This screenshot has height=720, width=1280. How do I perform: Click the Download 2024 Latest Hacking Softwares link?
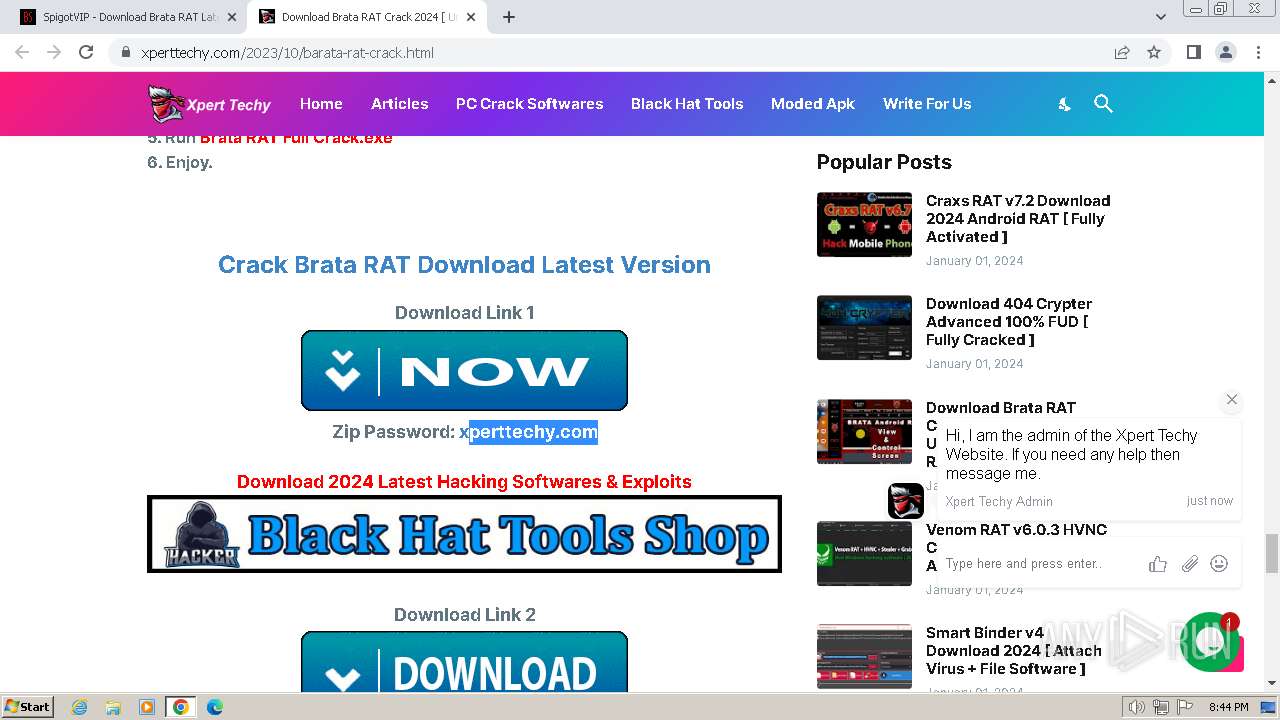pyautogui.click(x=464, y=482)
